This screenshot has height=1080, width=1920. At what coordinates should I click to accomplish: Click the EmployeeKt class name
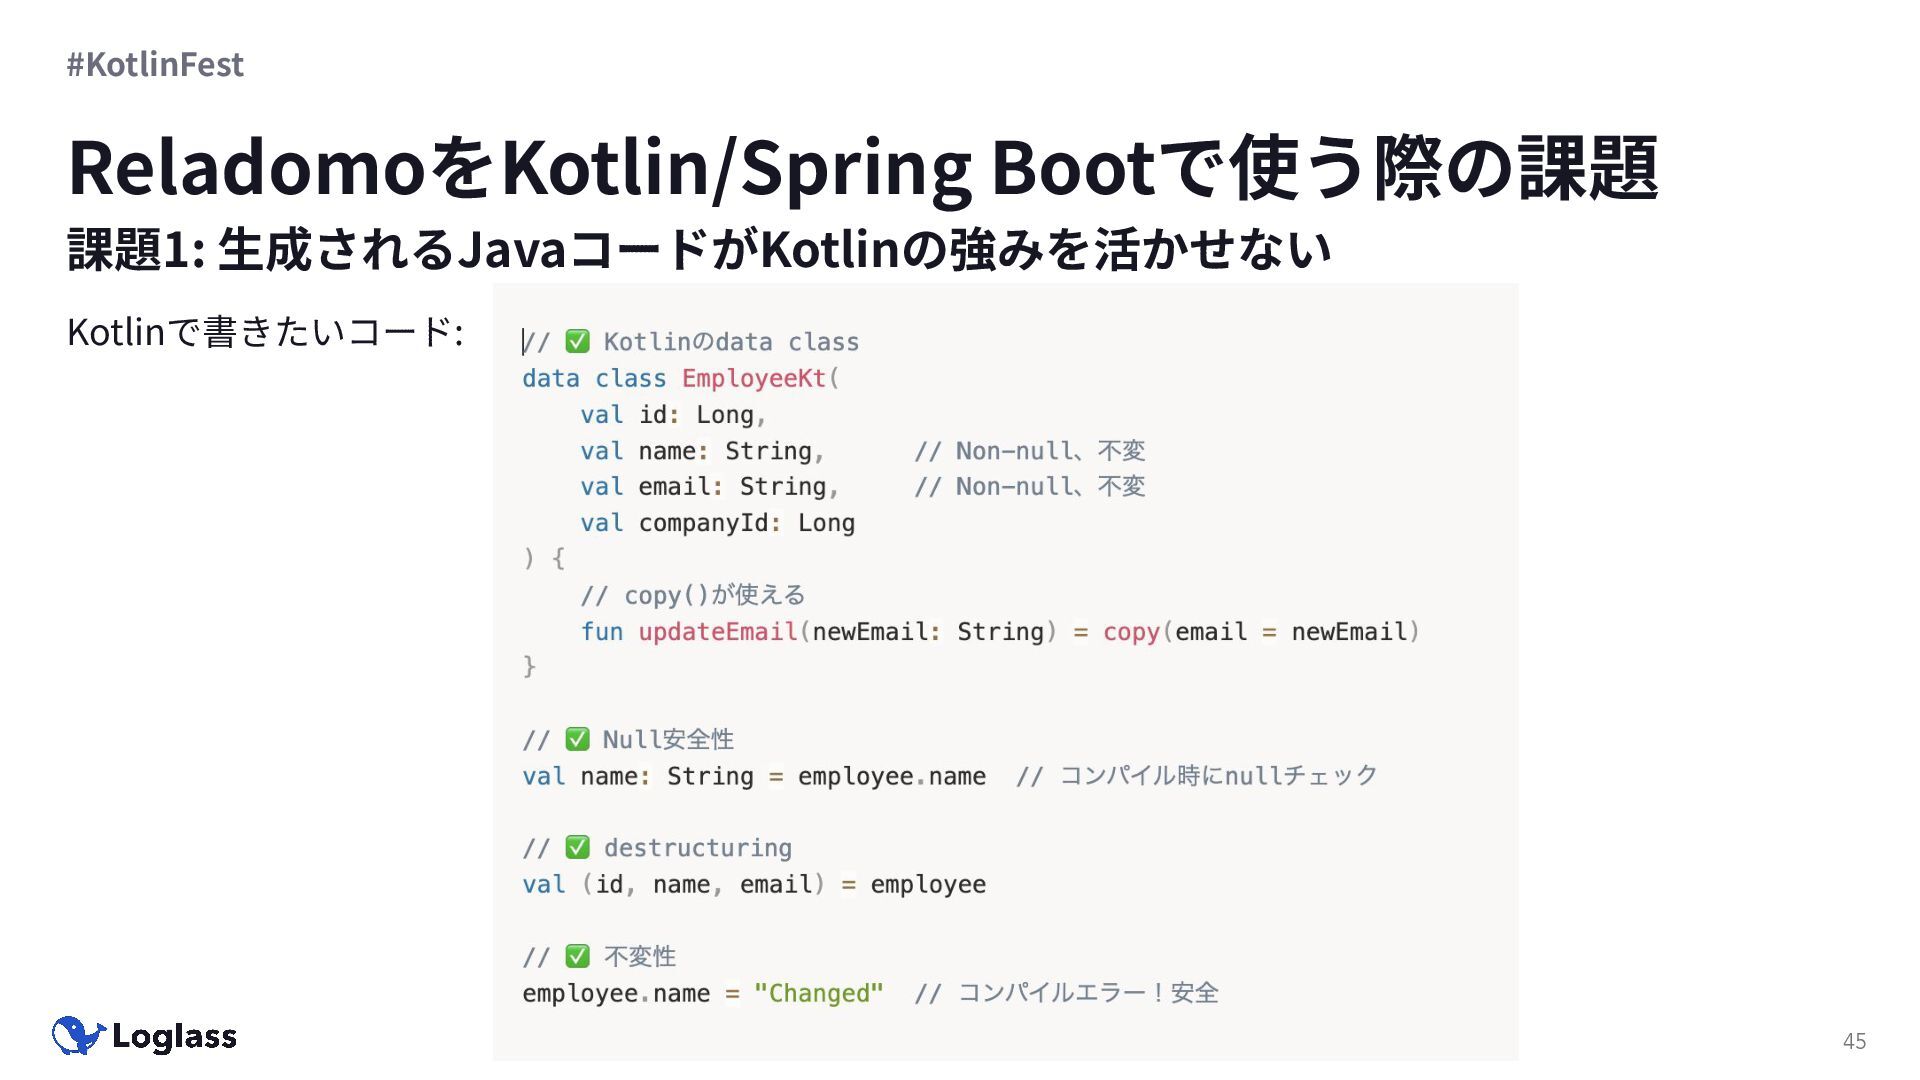(753, 378)
